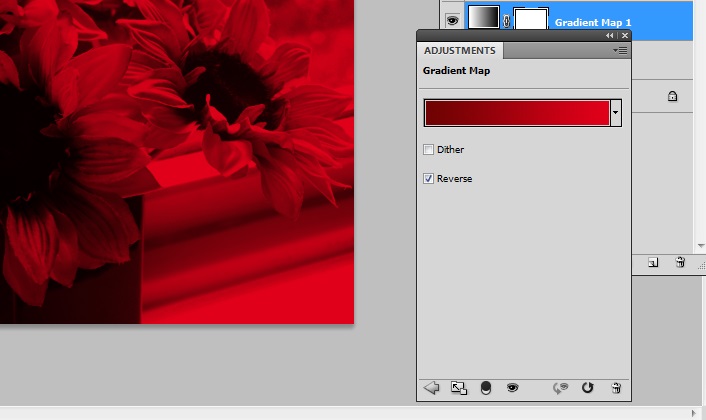
Task: Open the Adjustments panel options menu
Action: [x=621, y=49]
